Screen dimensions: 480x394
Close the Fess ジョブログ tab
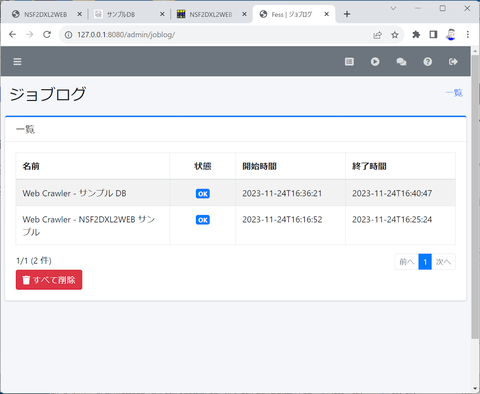(x=327, y=14)
